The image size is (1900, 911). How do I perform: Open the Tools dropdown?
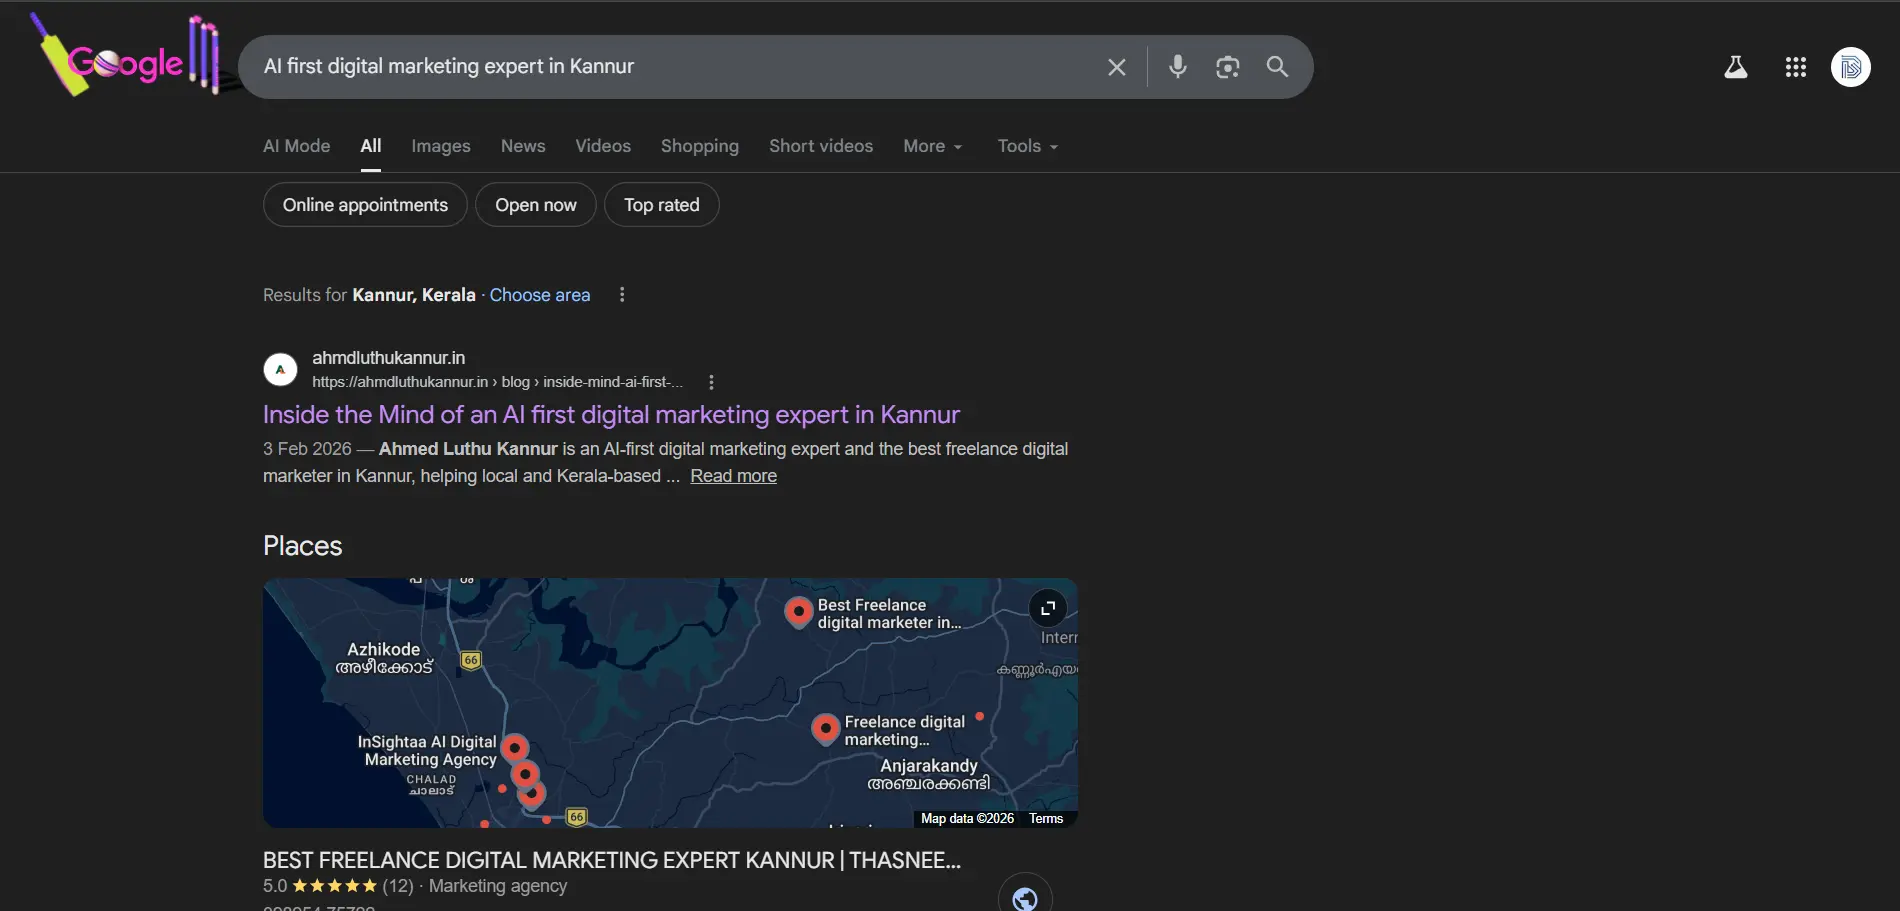click(x=1027, y=146)
